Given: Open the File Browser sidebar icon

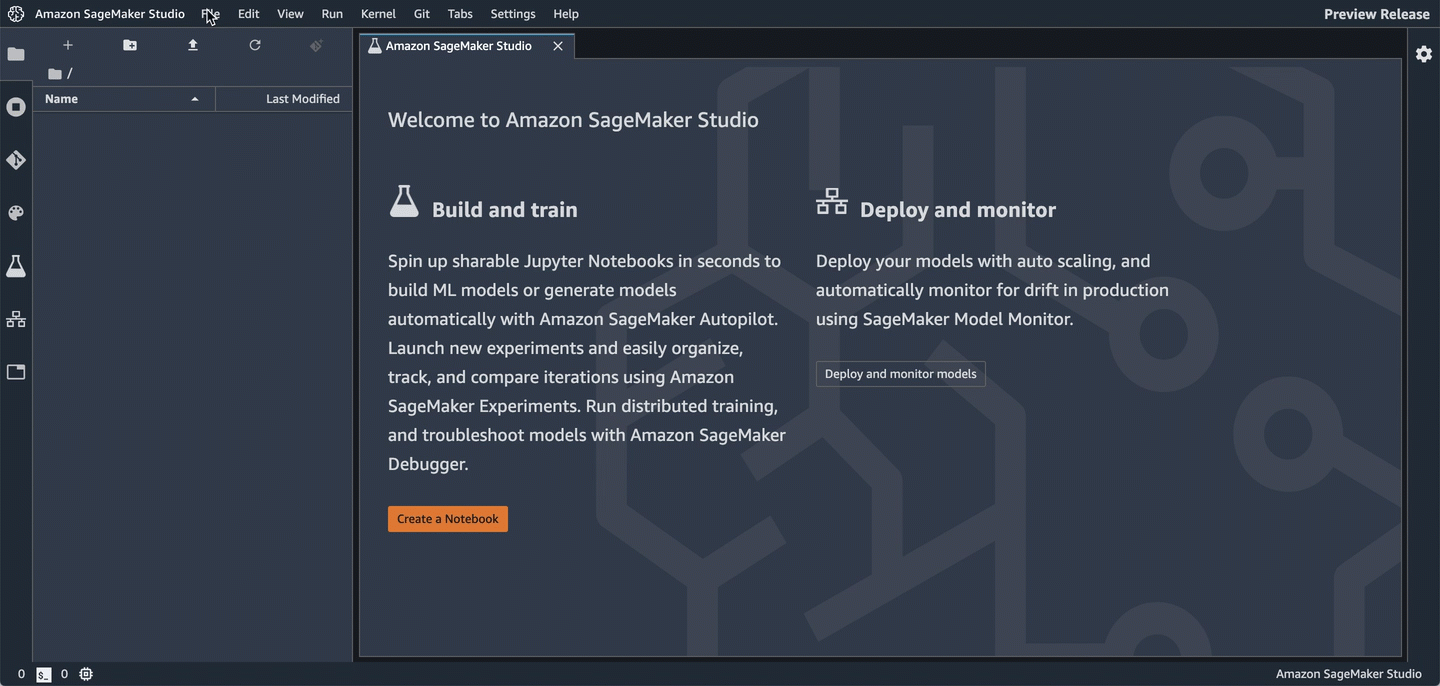Looking at the screenshot, I should coord(16,54).
